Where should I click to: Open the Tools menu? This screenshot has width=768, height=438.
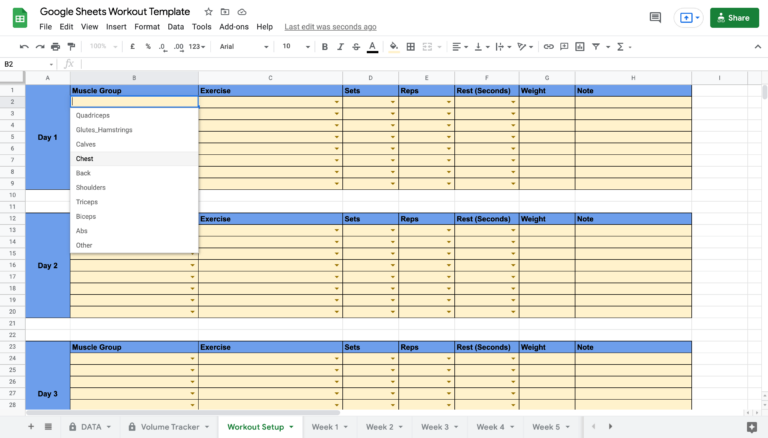pyautogui.click(x=201, y=27)
